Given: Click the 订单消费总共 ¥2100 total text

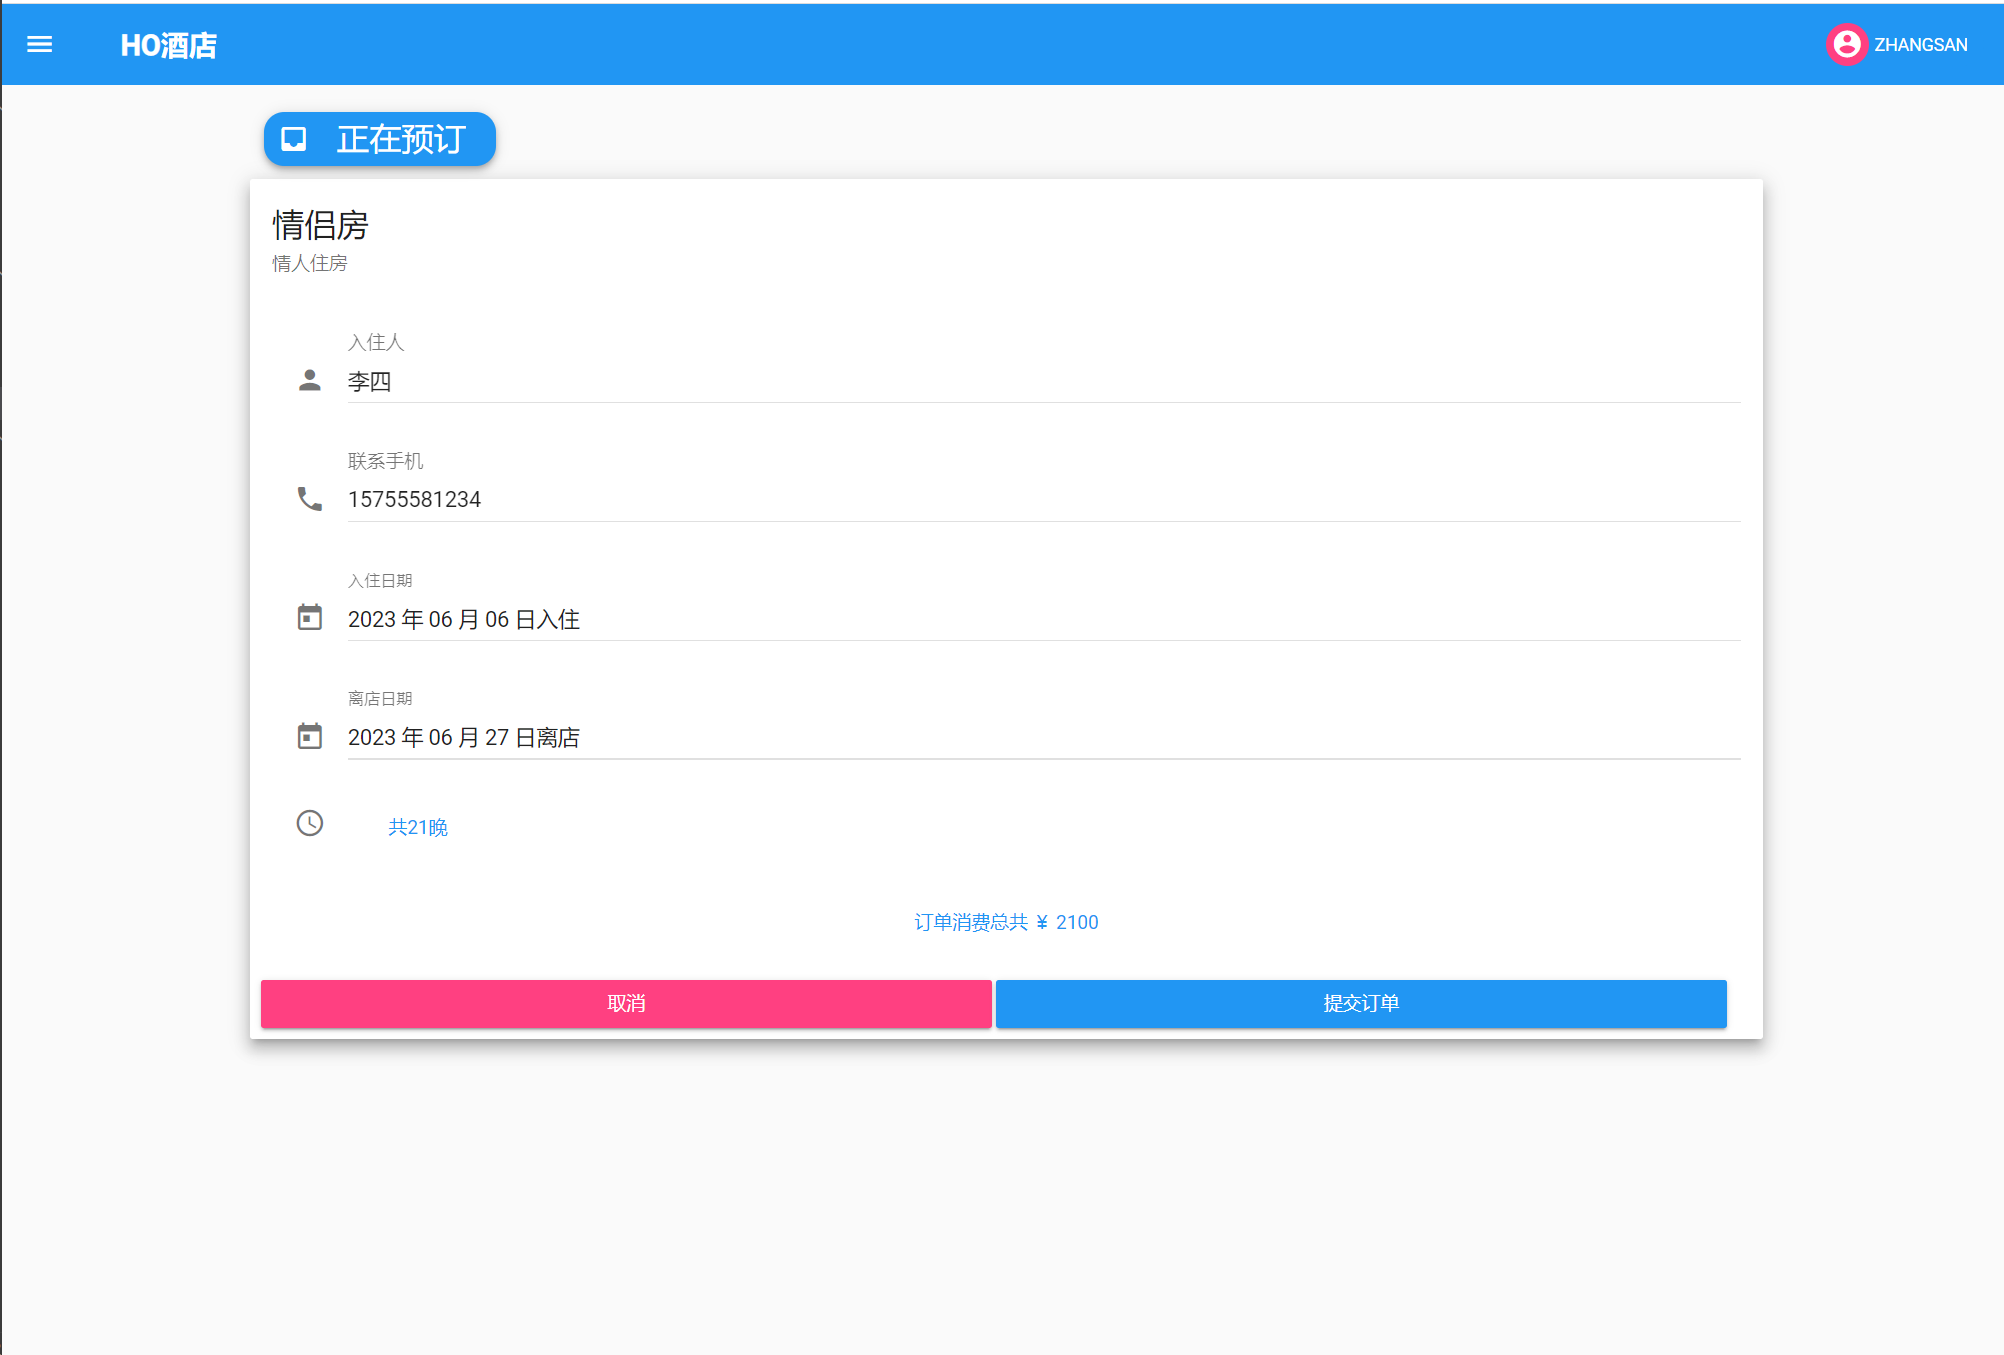Looking at the screenshot, I should (x=1006, y=922).
